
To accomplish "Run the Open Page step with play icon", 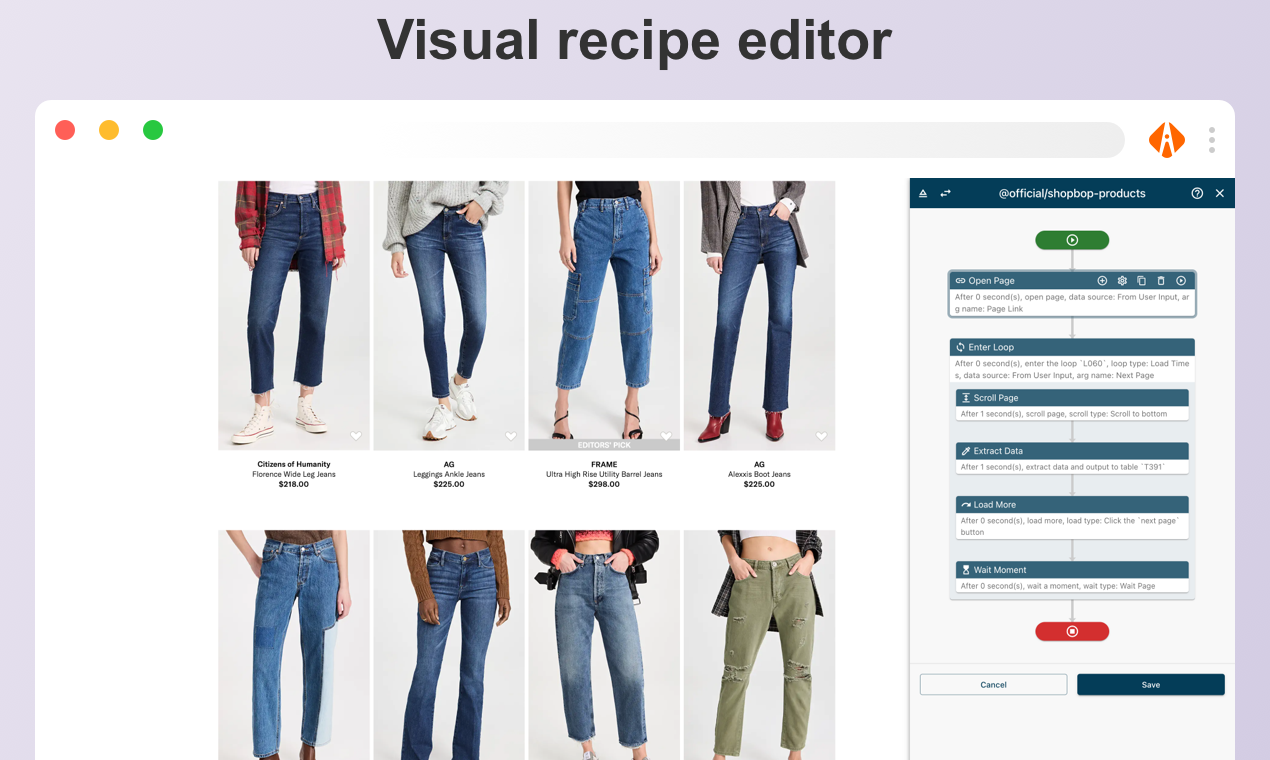I will [1181, 281].
